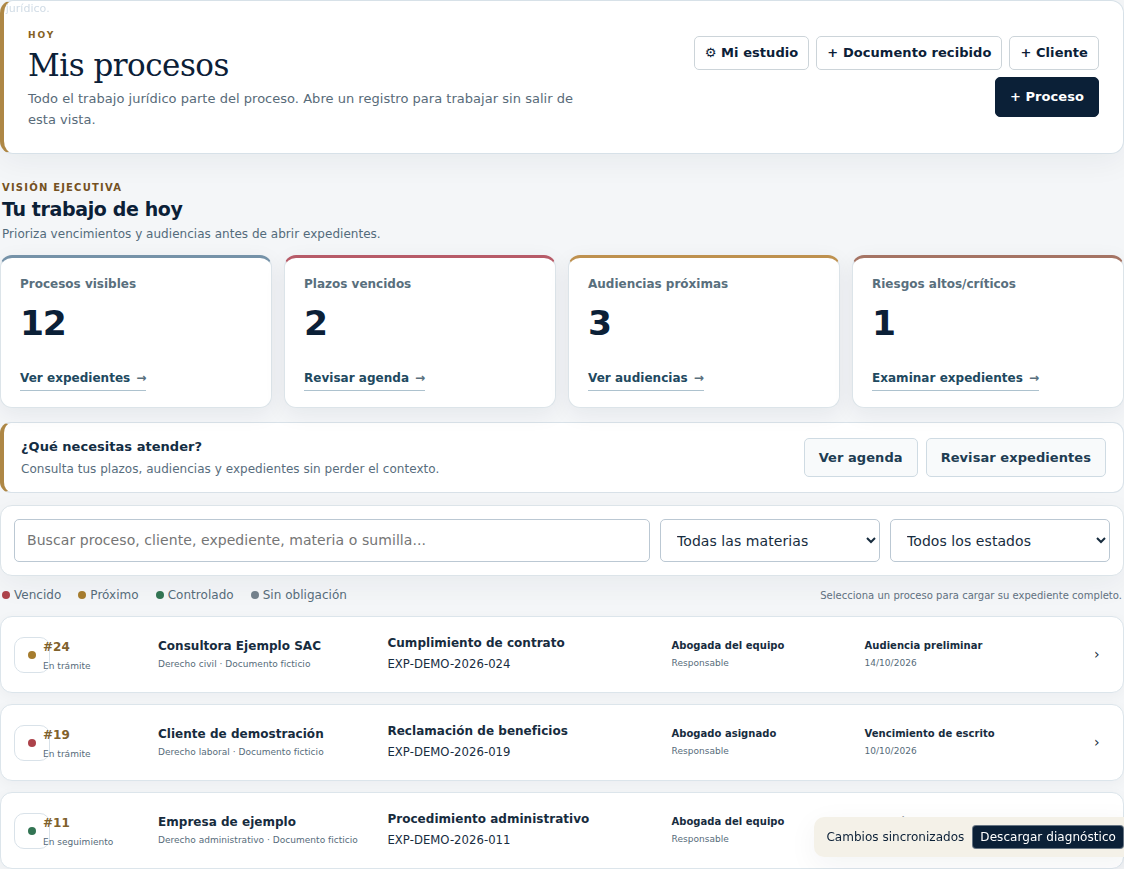Click the Cambios sincronizados status
1124x869 pixels.
[x=895, y=837]
